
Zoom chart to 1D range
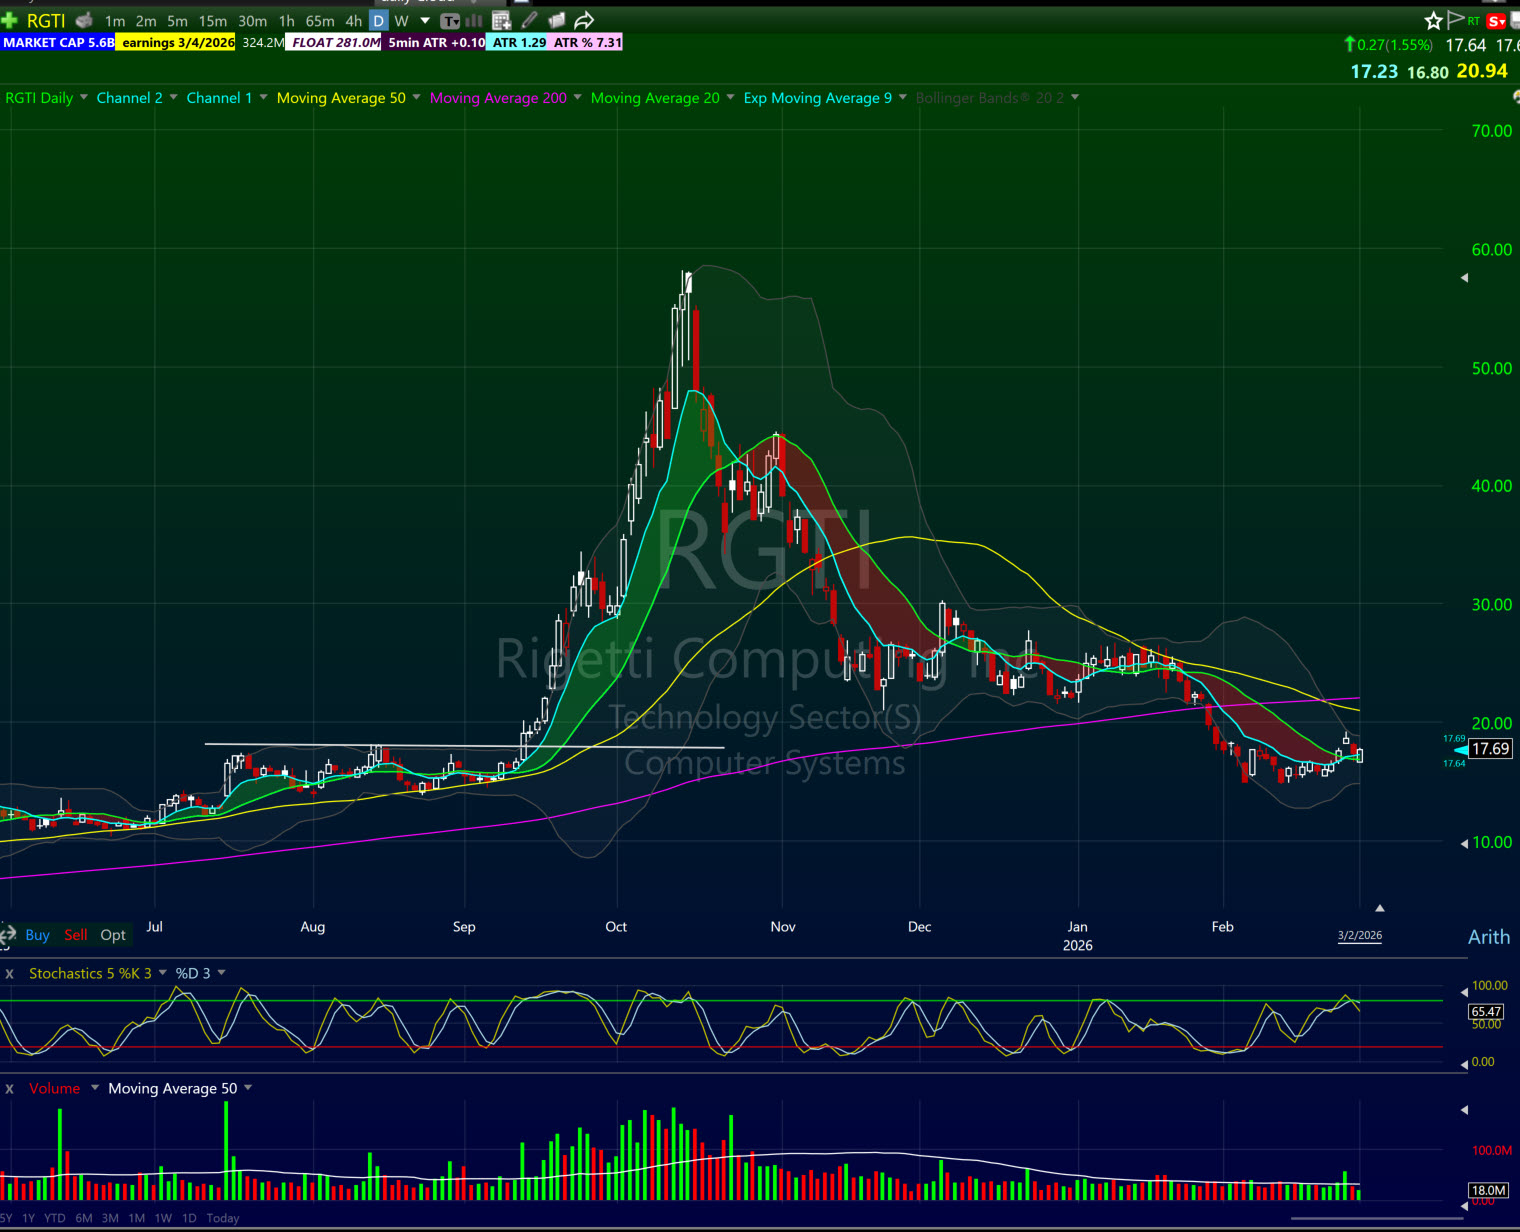click(x=189, y=1218)
